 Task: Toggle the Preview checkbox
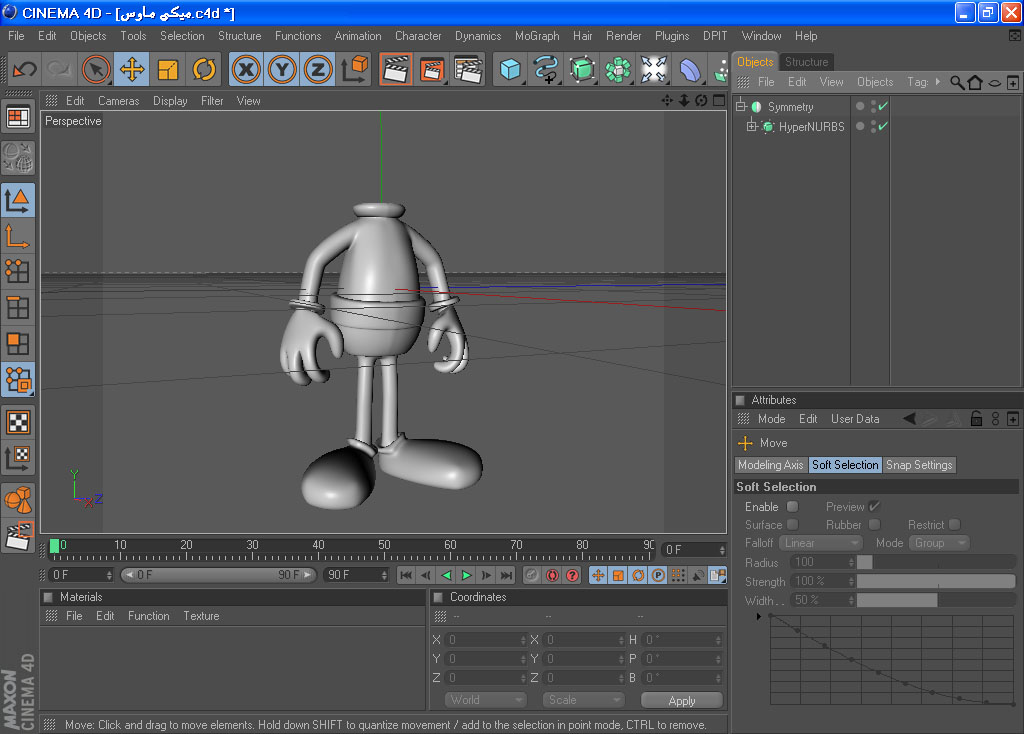click(x=875, y=507)
